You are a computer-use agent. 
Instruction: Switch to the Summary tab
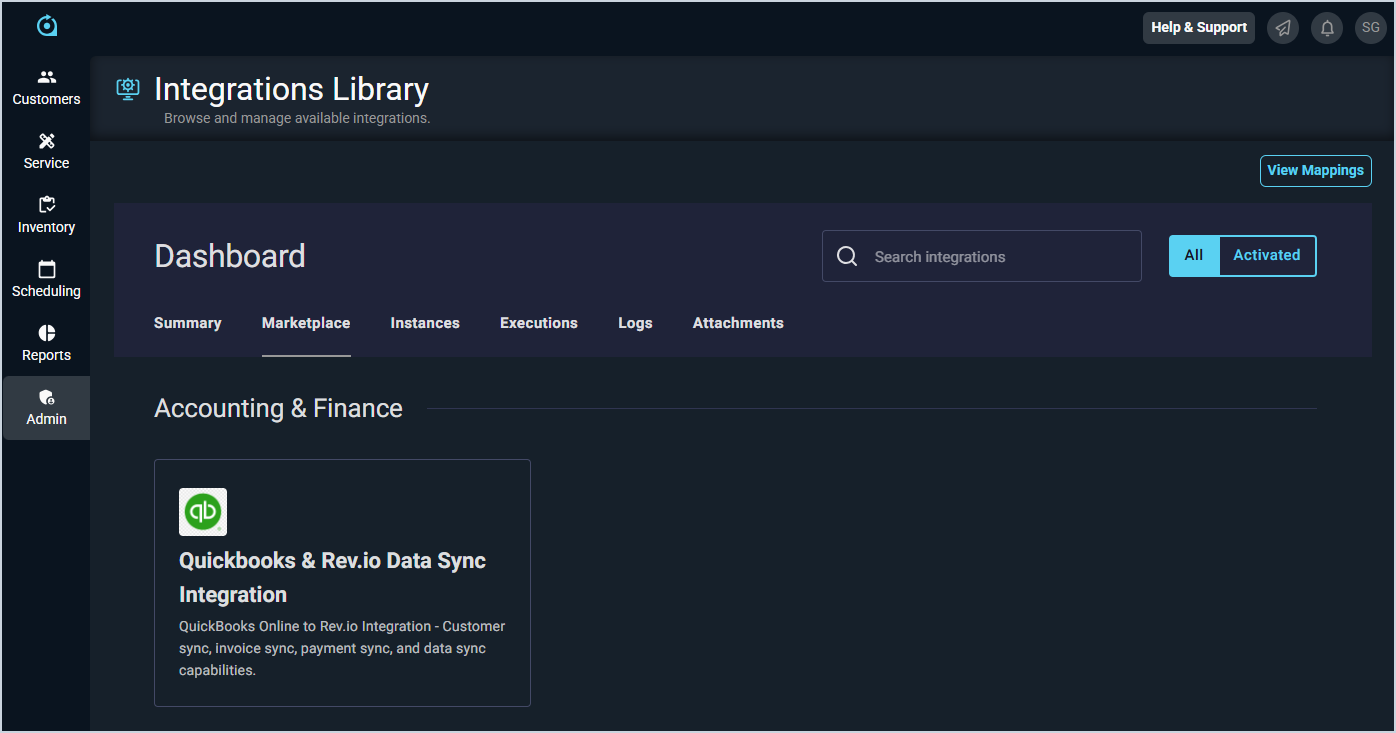coord(188,323)
